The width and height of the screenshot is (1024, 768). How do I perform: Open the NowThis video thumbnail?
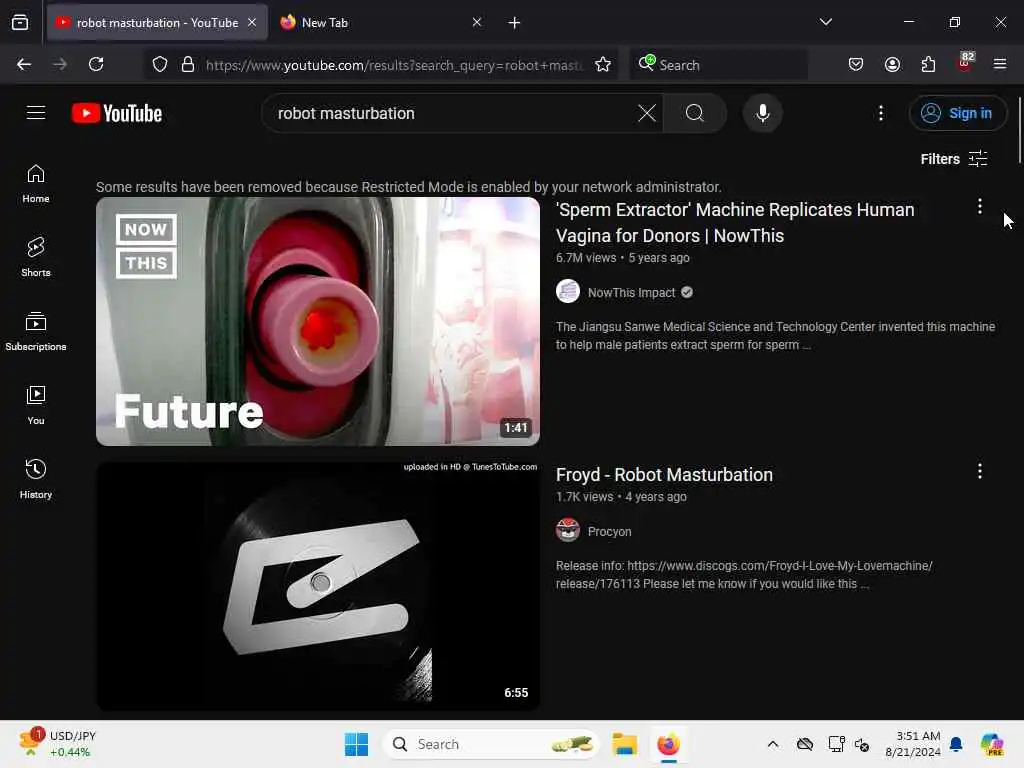318,321
